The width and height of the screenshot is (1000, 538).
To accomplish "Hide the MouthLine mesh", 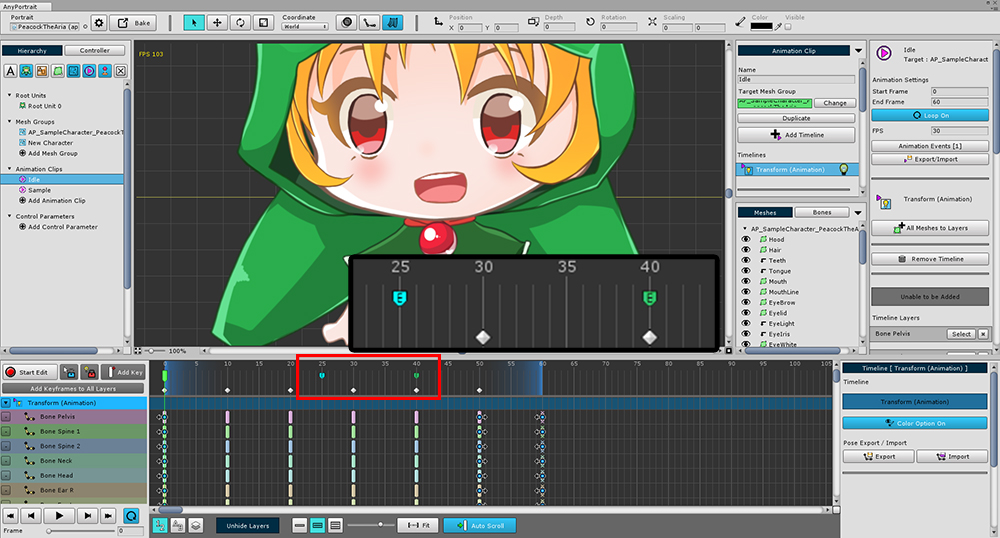I will 745,292.
